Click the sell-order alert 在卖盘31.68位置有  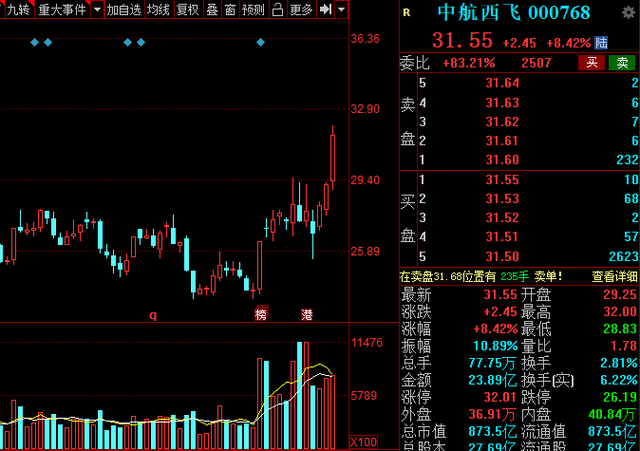[x=447, y=277]
